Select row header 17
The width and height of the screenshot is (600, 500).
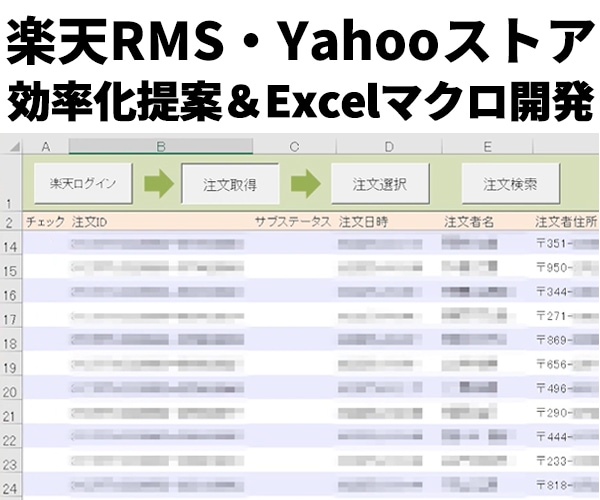point(11,316)
